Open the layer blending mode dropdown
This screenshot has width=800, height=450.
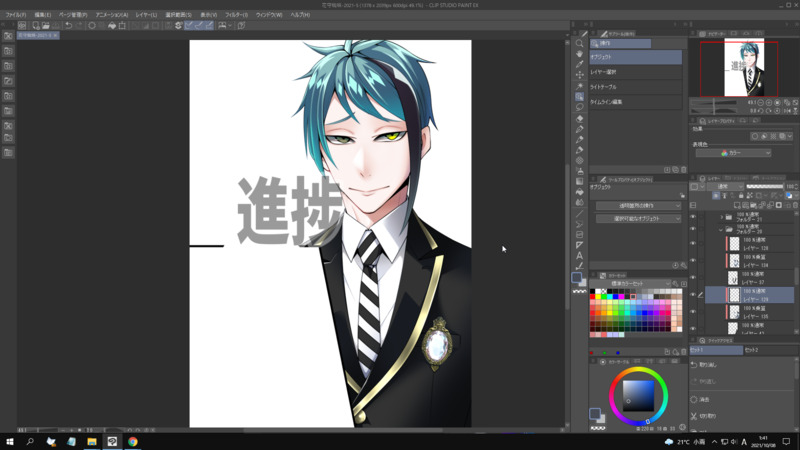pyautogui.click(x=725, y=187)
